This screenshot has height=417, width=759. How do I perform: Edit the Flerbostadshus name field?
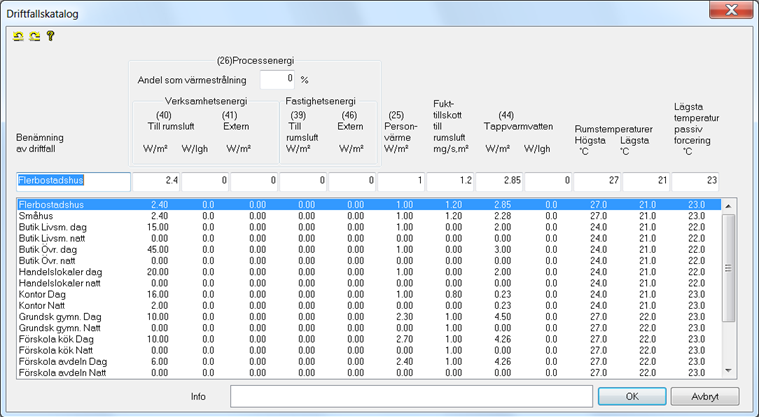coord(74,181)
